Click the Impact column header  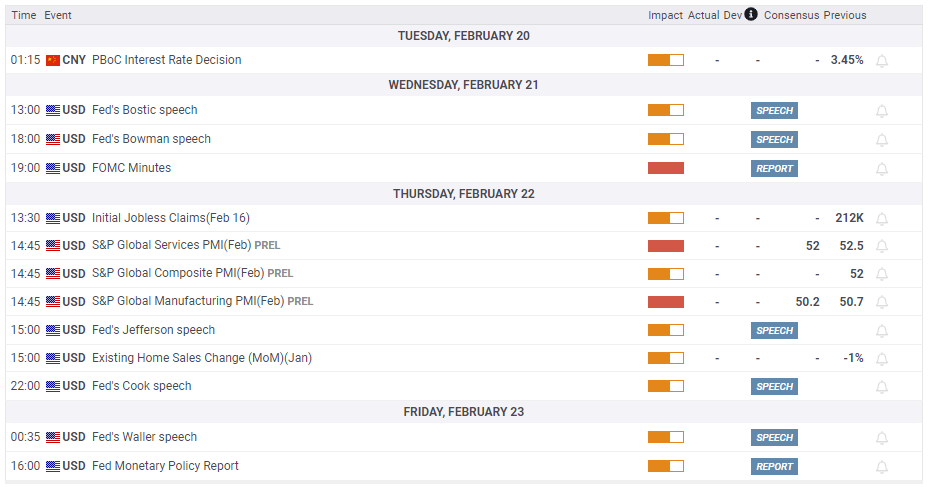coord(665,15)
